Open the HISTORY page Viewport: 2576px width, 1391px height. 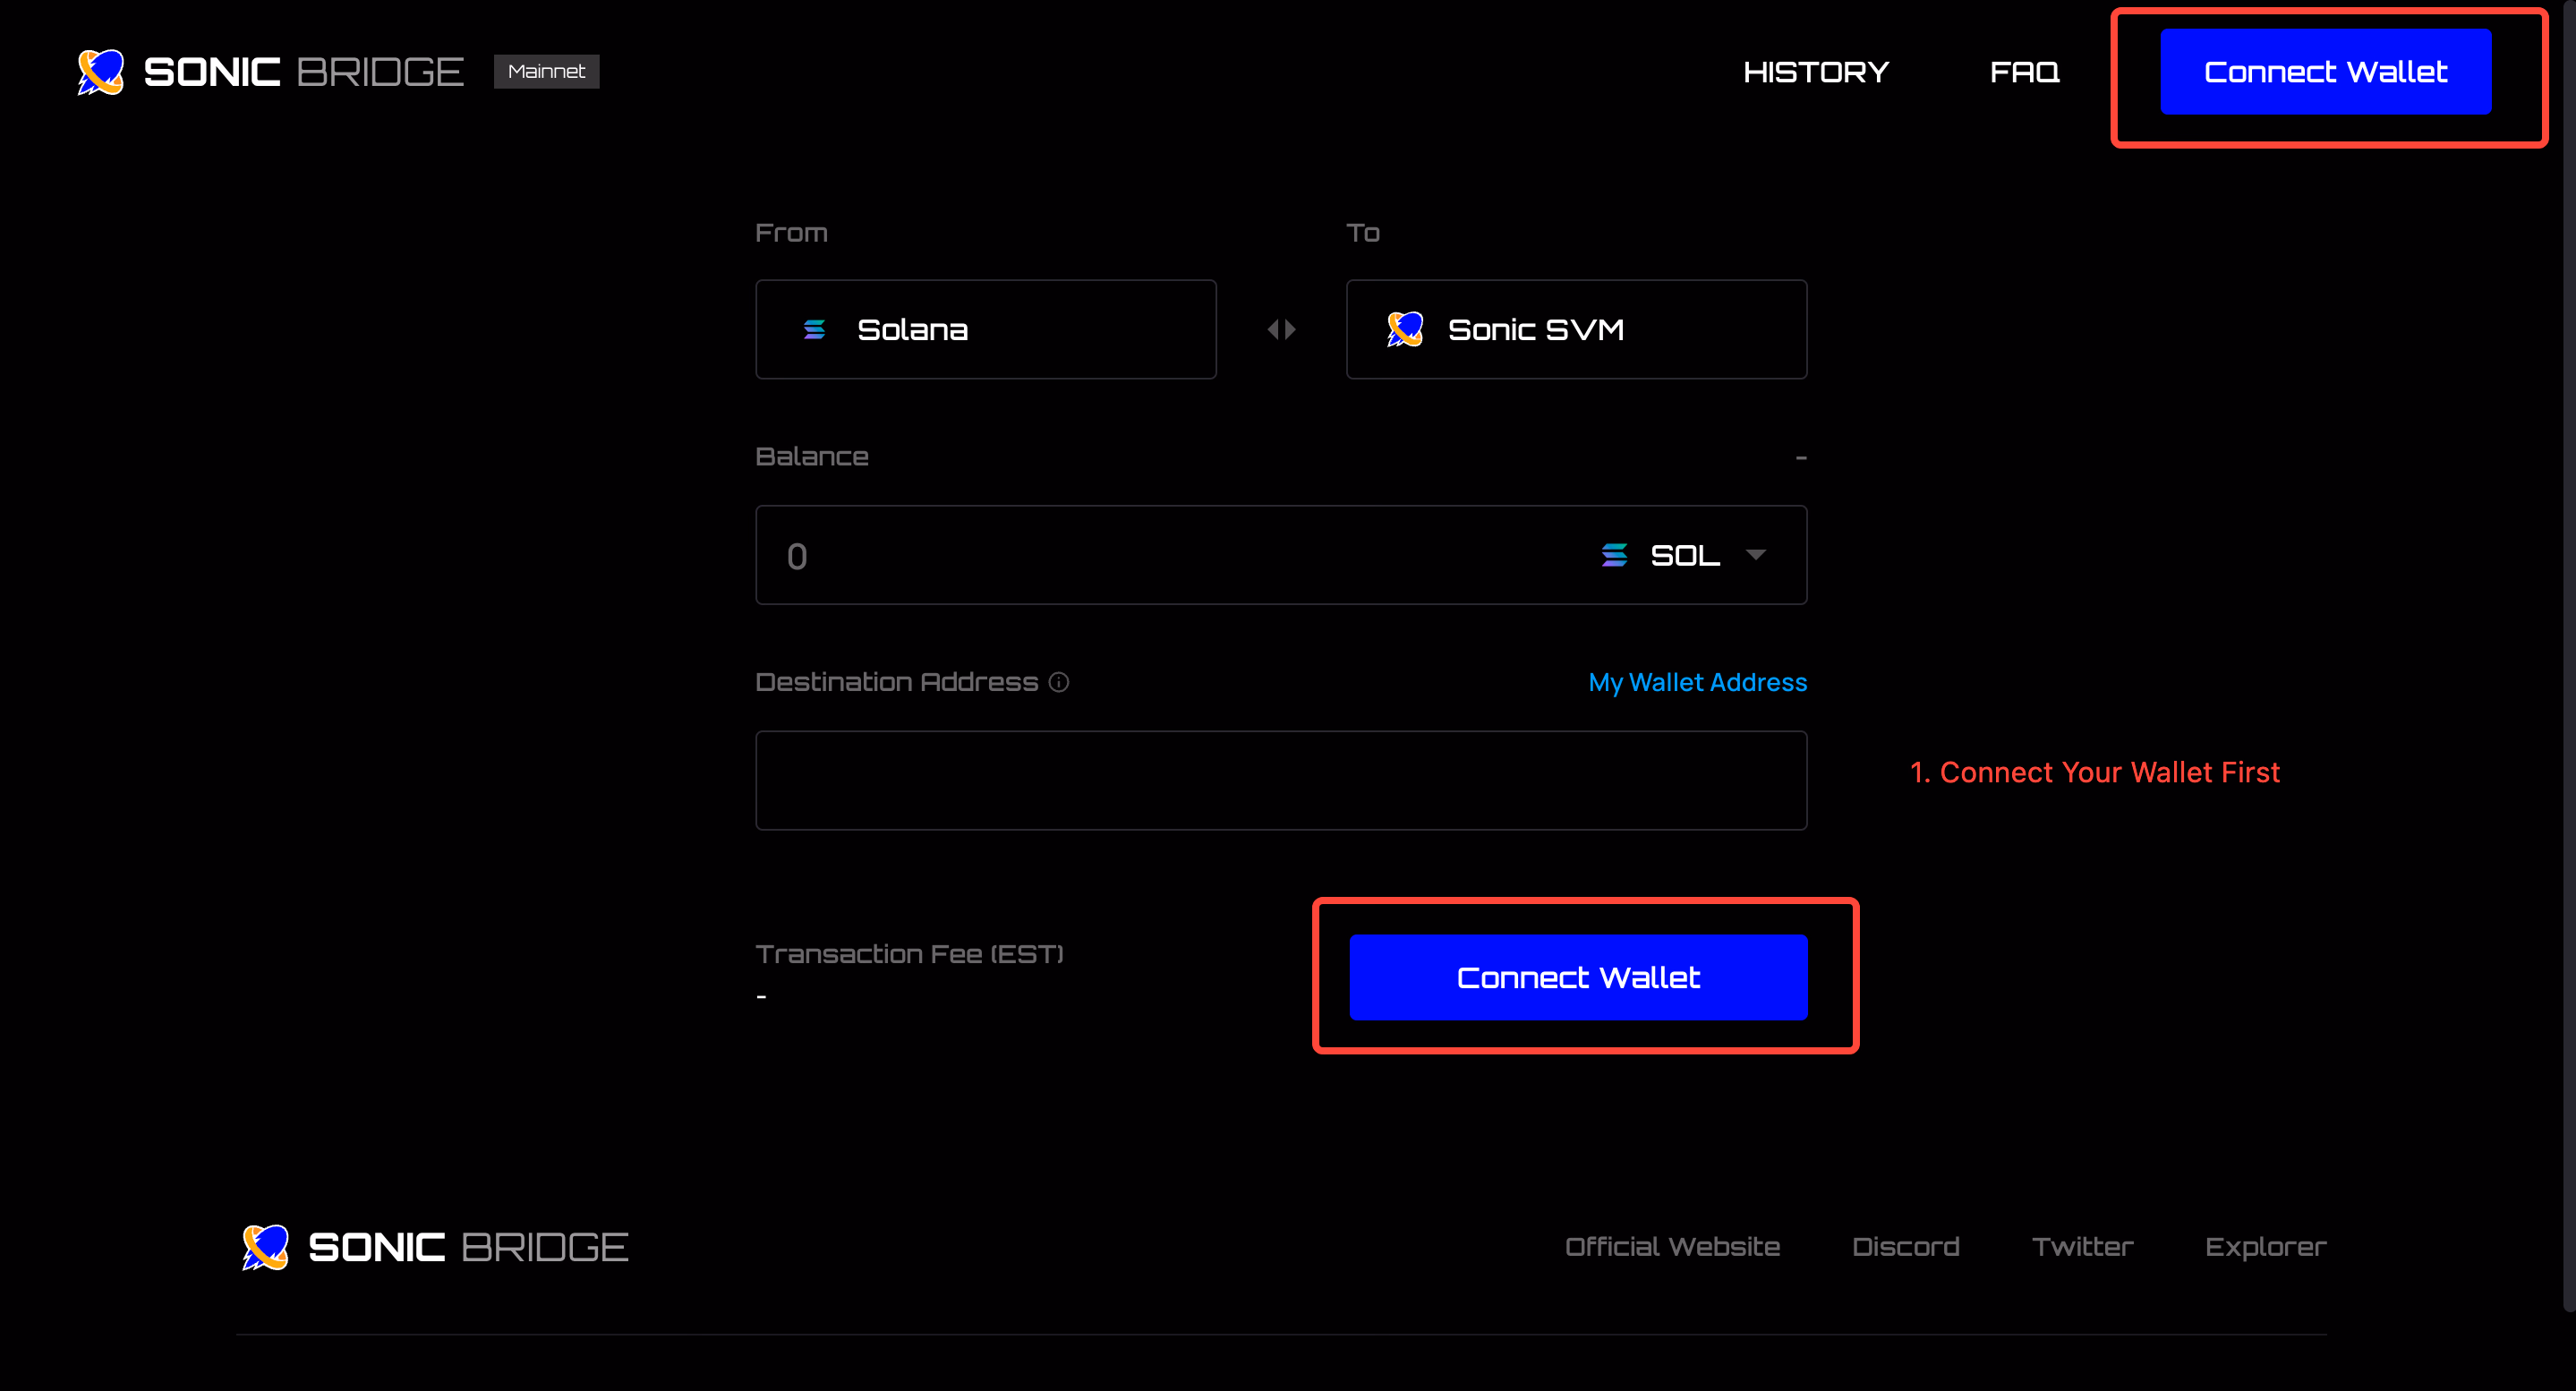pyautogui.click(x=1816, y=72)
